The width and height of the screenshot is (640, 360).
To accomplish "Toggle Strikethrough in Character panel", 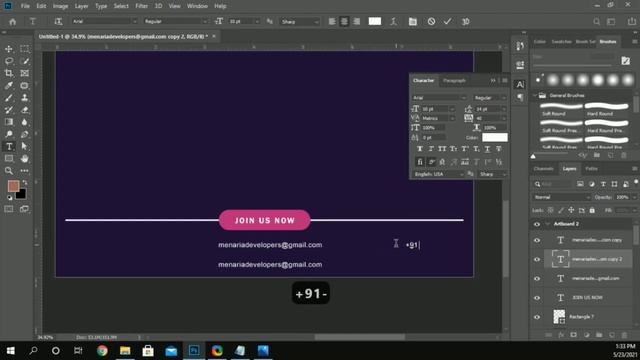I will [498, 149].
